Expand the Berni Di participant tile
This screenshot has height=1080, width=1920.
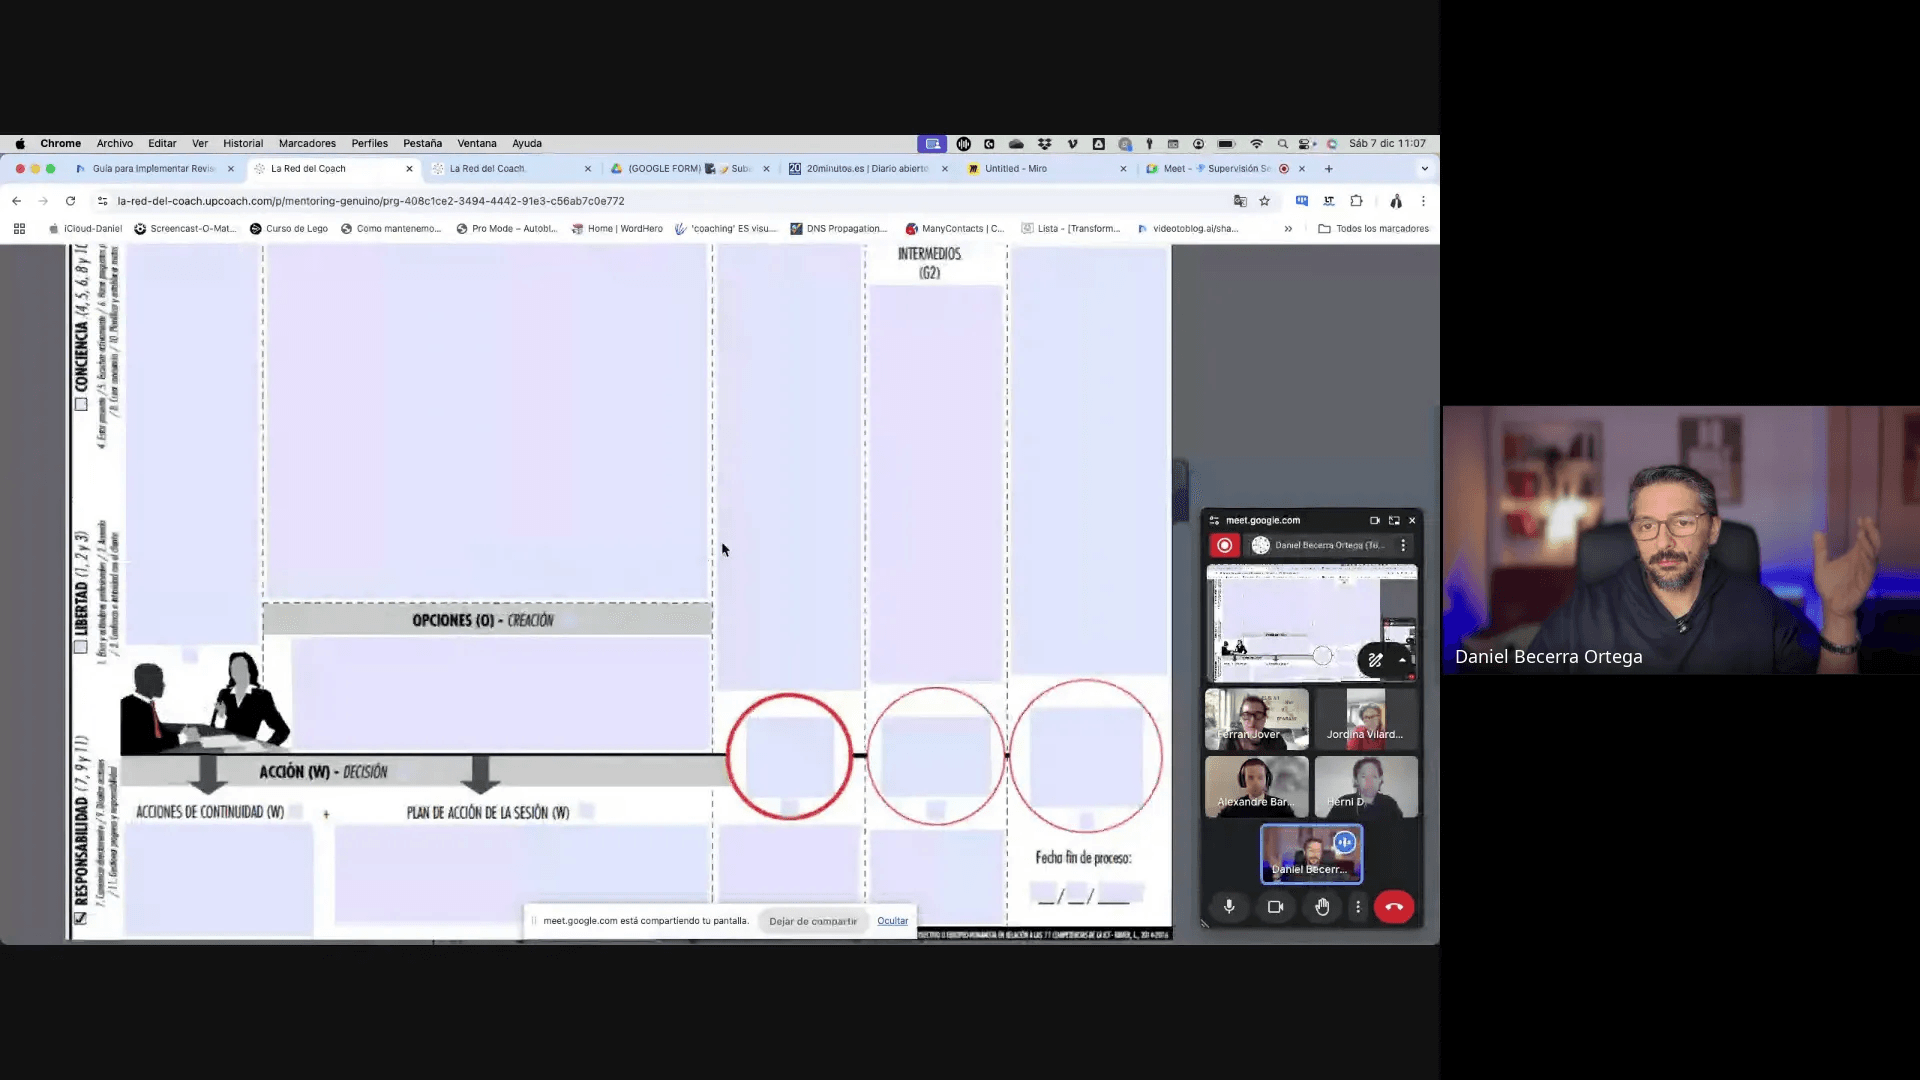click(1365, 786)
